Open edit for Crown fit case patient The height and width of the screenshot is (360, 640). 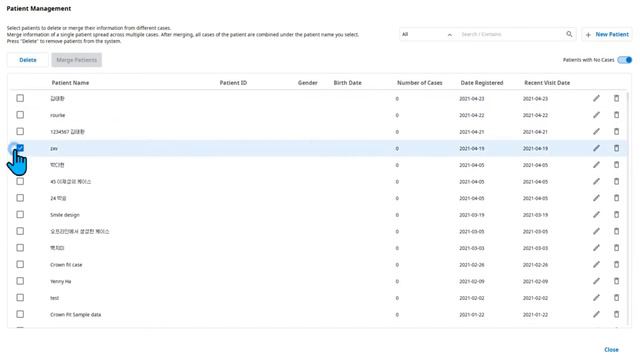pyautogui.click(x=596, y=264)
